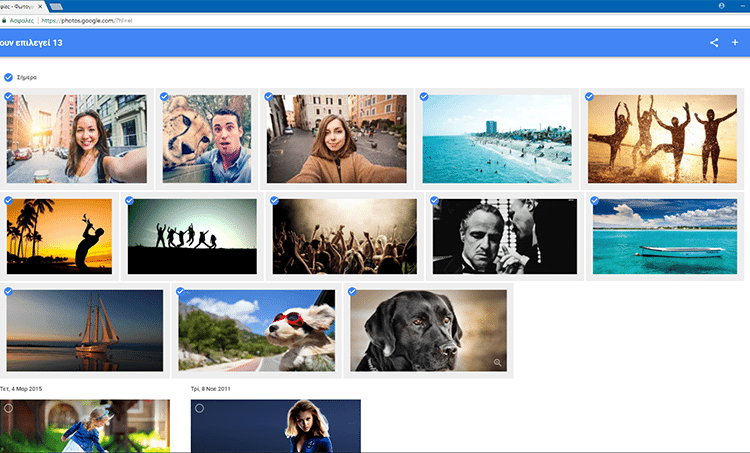The height and width of the screenshot is (453, 750).
Task: Open the aerial beach coastline thumbnail
Action: coord(497,139)
